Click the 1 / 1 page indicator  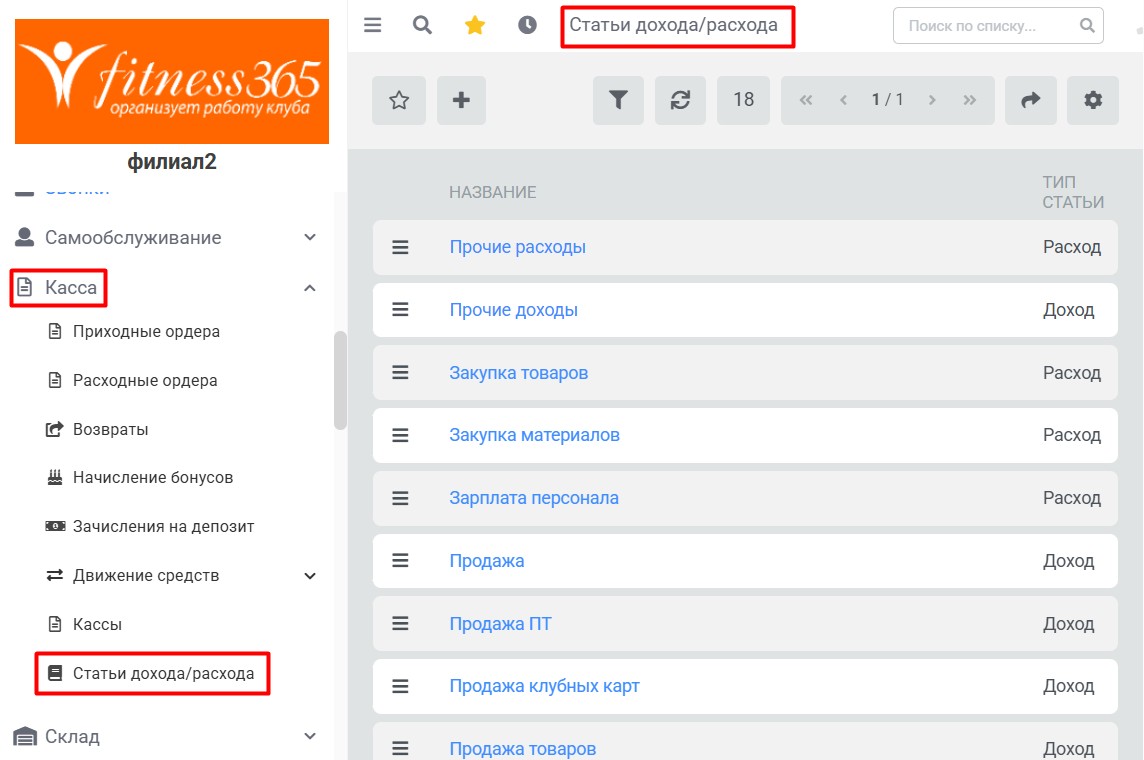(887, 100)
